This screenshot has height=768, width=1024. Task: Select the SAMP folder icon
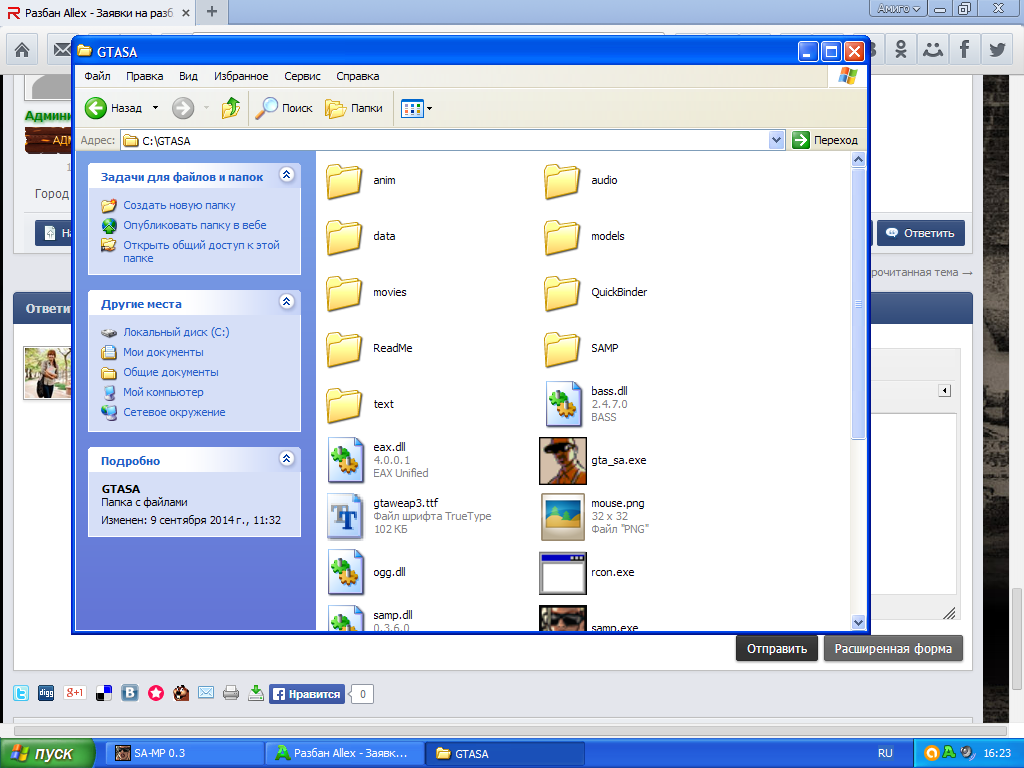[x=562, y=349]
